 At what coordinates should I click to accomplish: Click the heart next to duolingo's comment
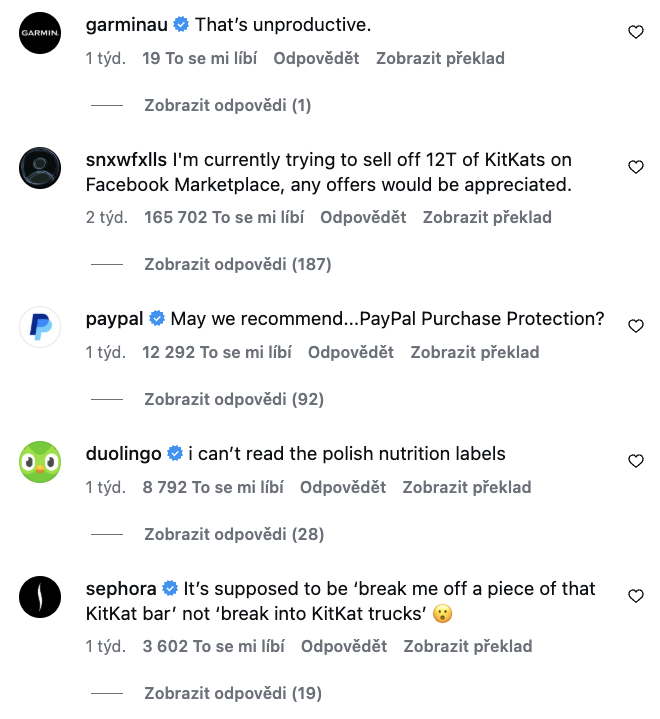[635, 461]
